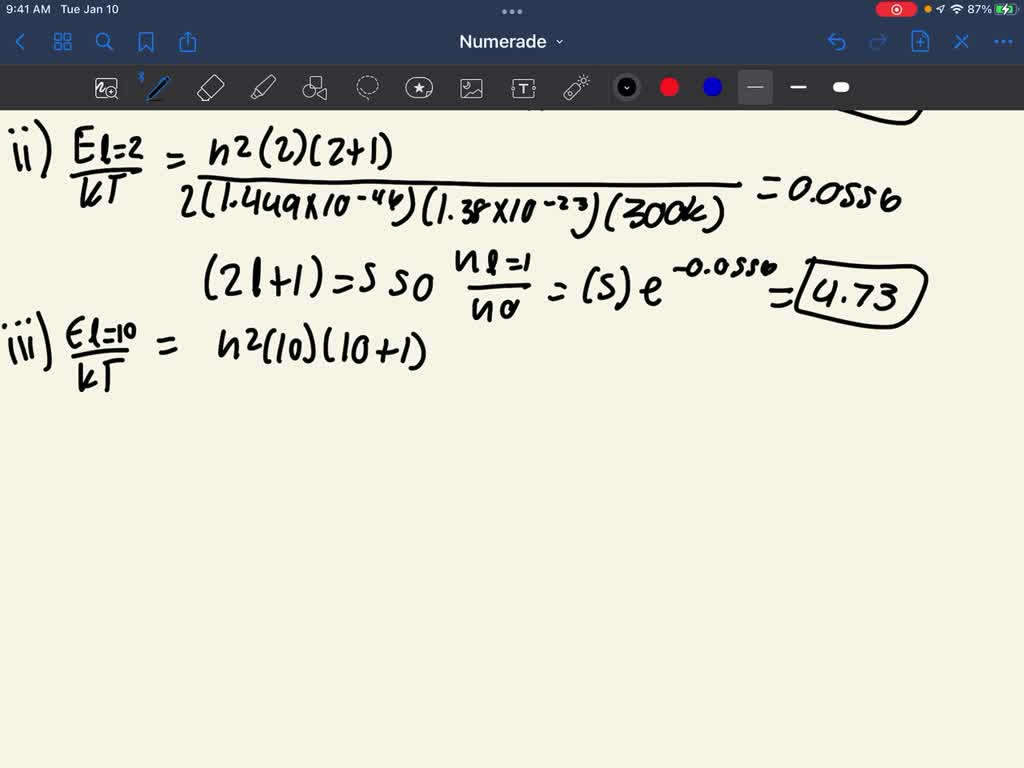Open the shapes tool
This screenshot has height=768, width=1024.
point(315,87)
